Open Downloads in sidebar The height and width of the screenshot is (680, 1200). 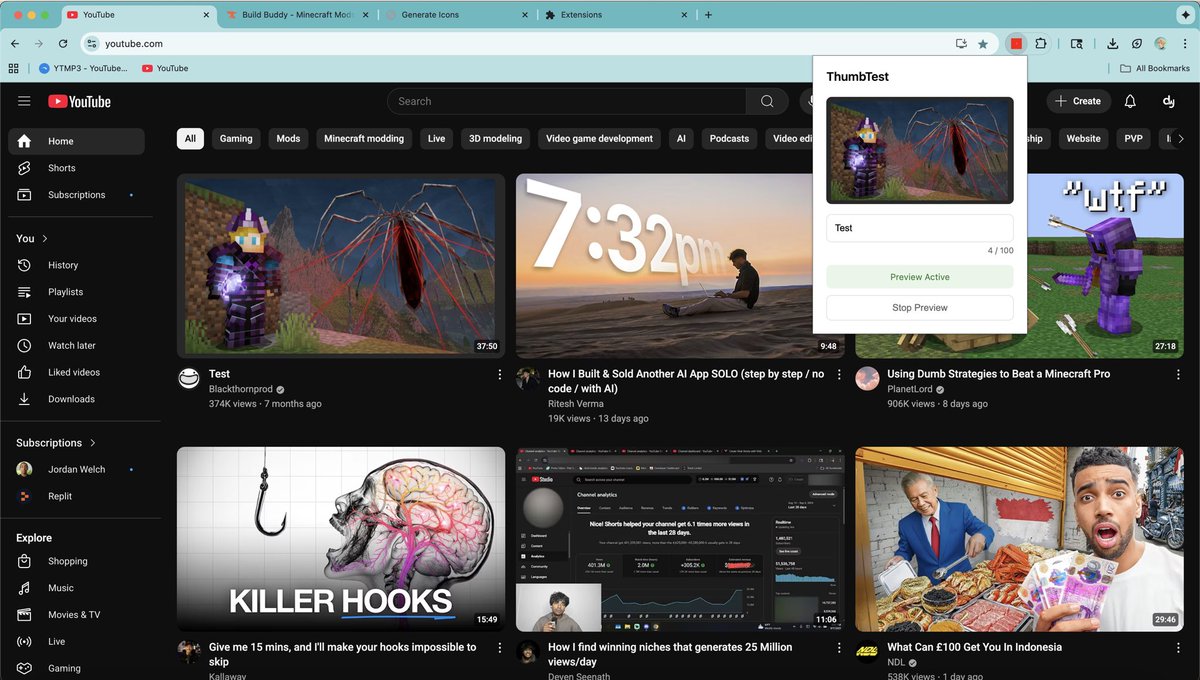click(76, 399)
